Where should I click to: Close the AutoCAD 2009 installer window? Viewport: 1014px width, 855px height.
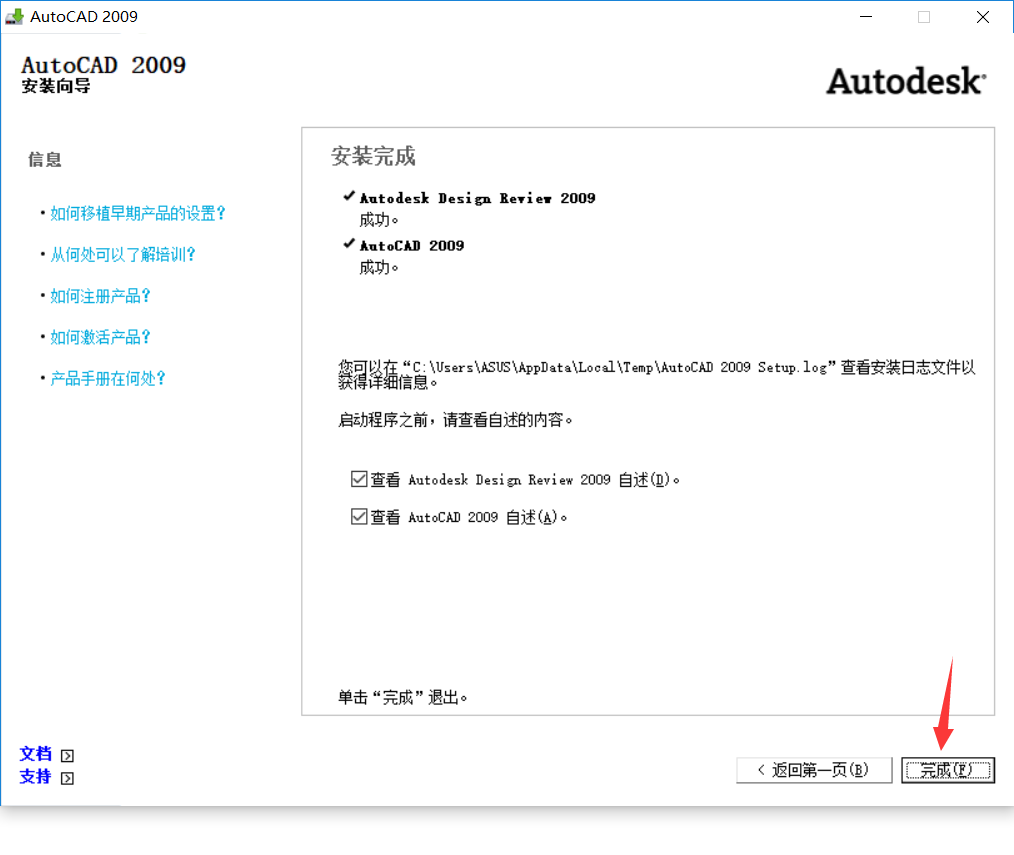point(984,17)
